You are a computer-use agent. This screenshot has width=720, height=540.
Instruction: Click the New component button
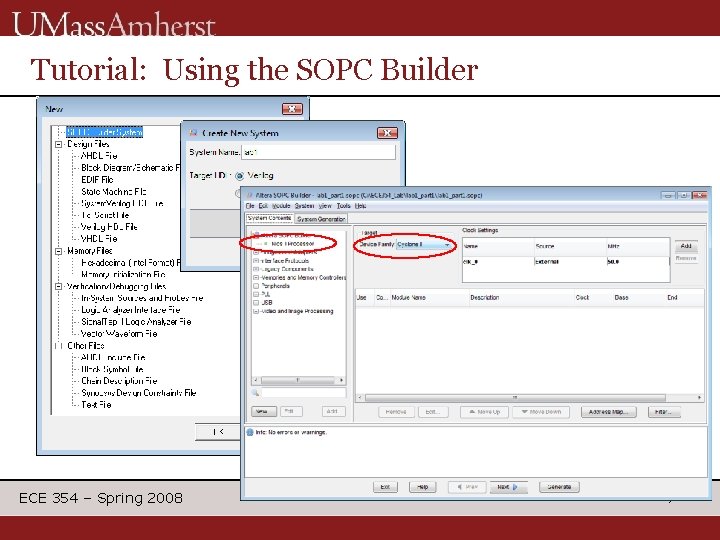click(x=263, y=411)
